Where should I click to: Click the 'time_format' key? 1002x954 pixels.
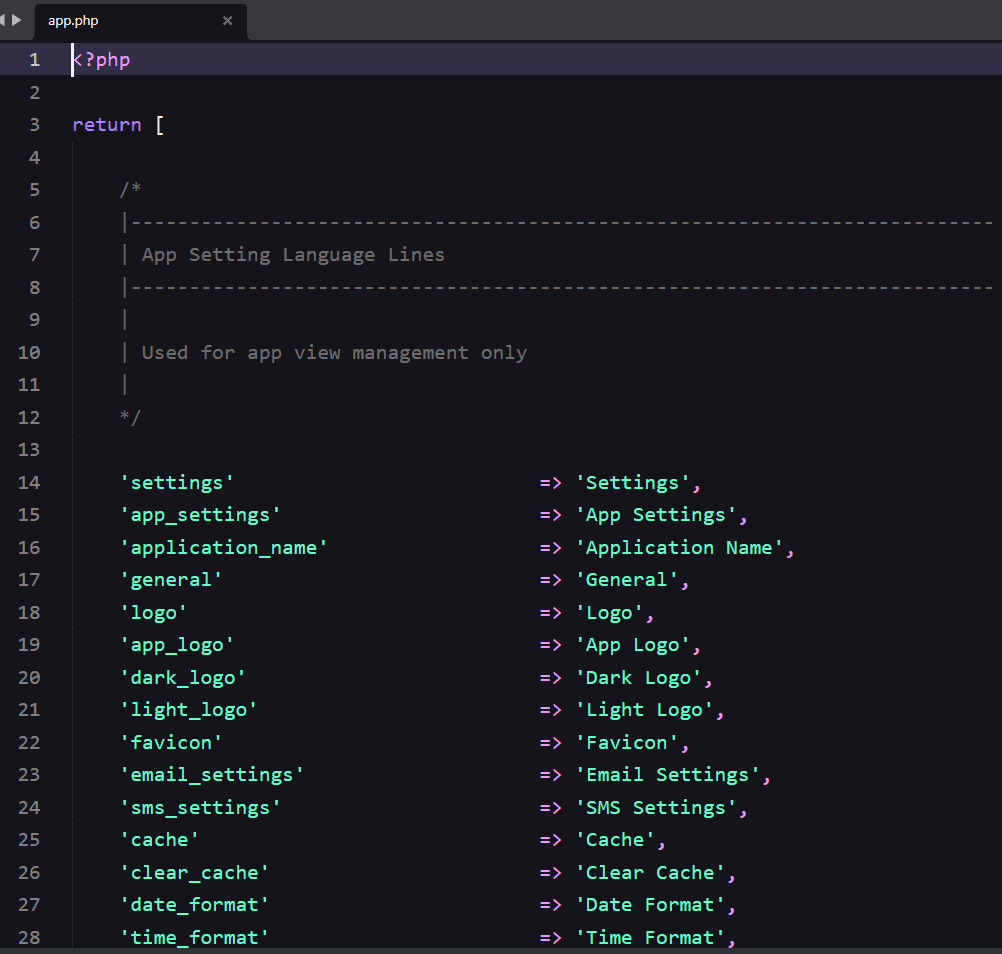tap(194, 937)
